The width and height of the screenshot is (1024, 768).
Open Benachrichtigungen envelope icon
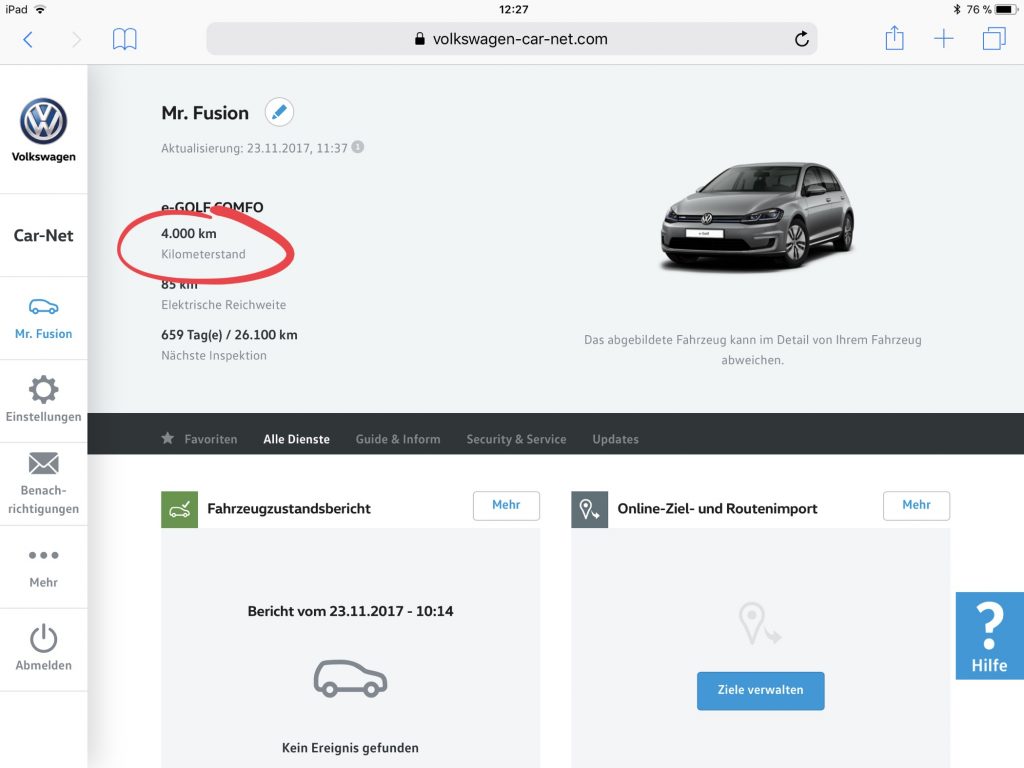(x=43, y=464)
